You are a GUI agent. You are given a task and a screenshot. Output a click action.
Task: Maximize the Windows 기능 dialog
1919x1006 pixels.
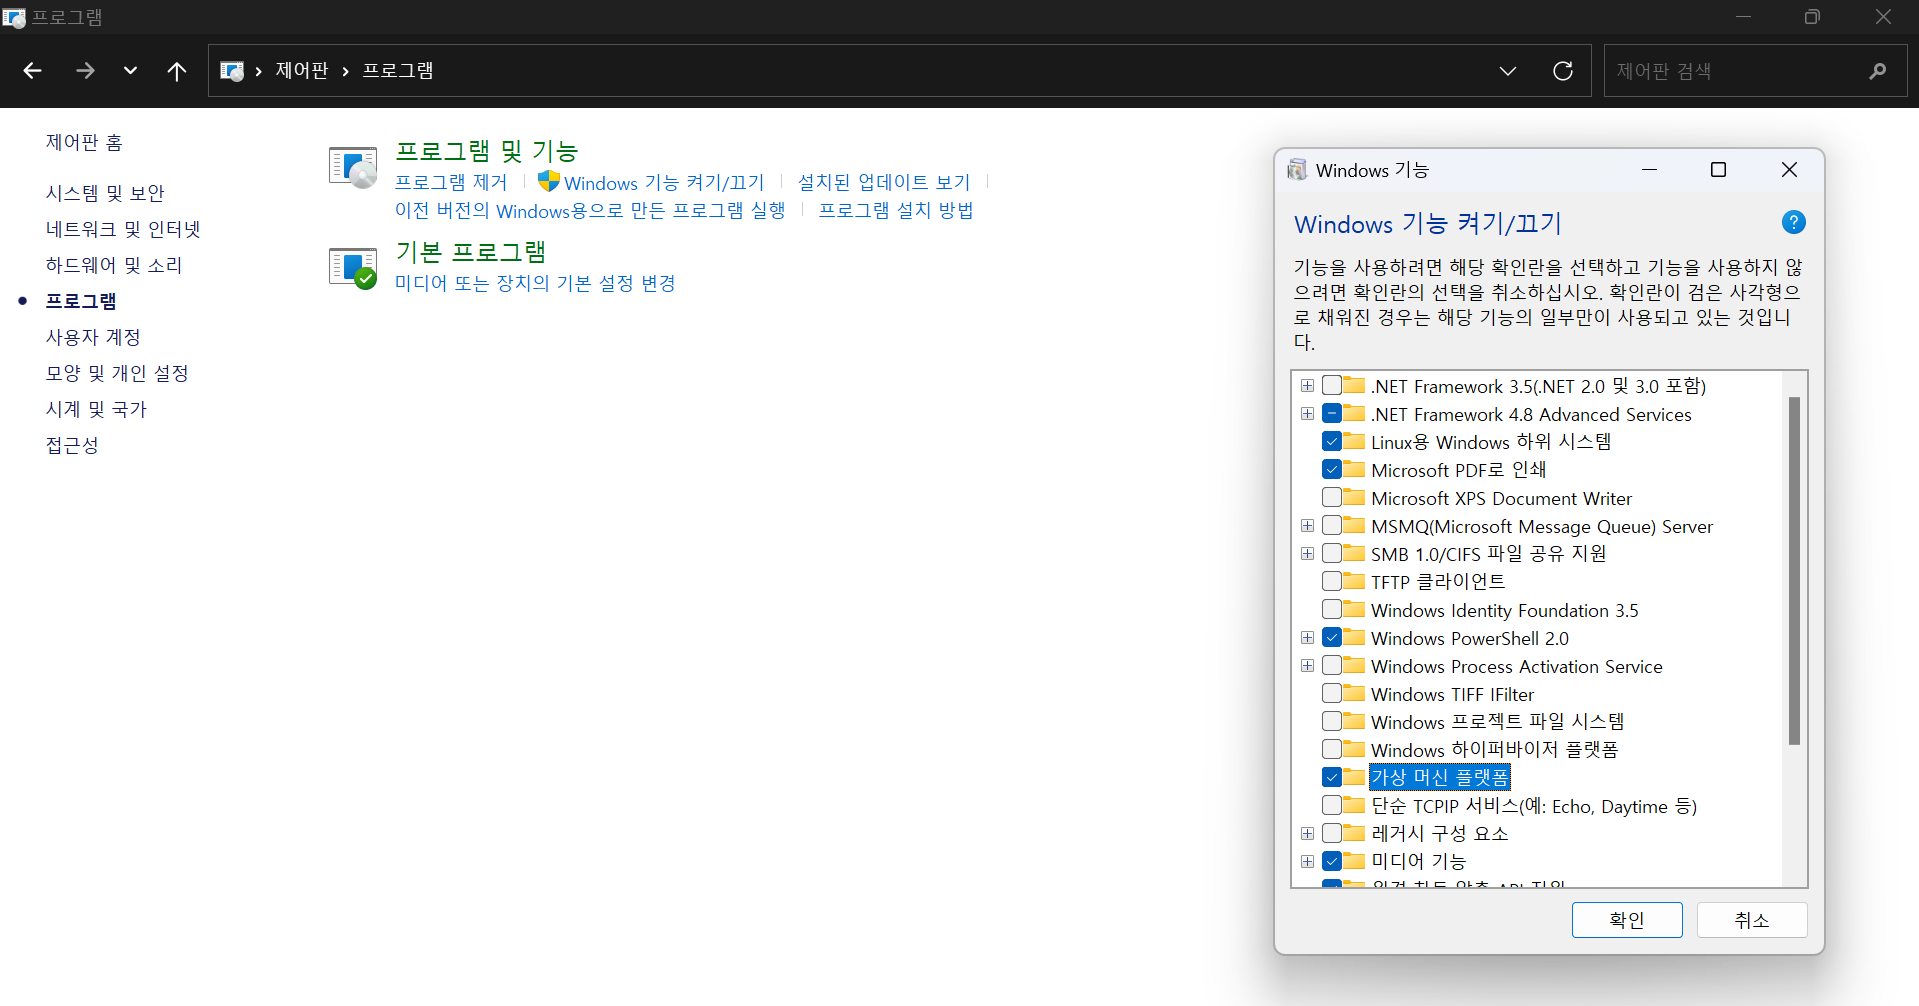(x=1718, y=170)
